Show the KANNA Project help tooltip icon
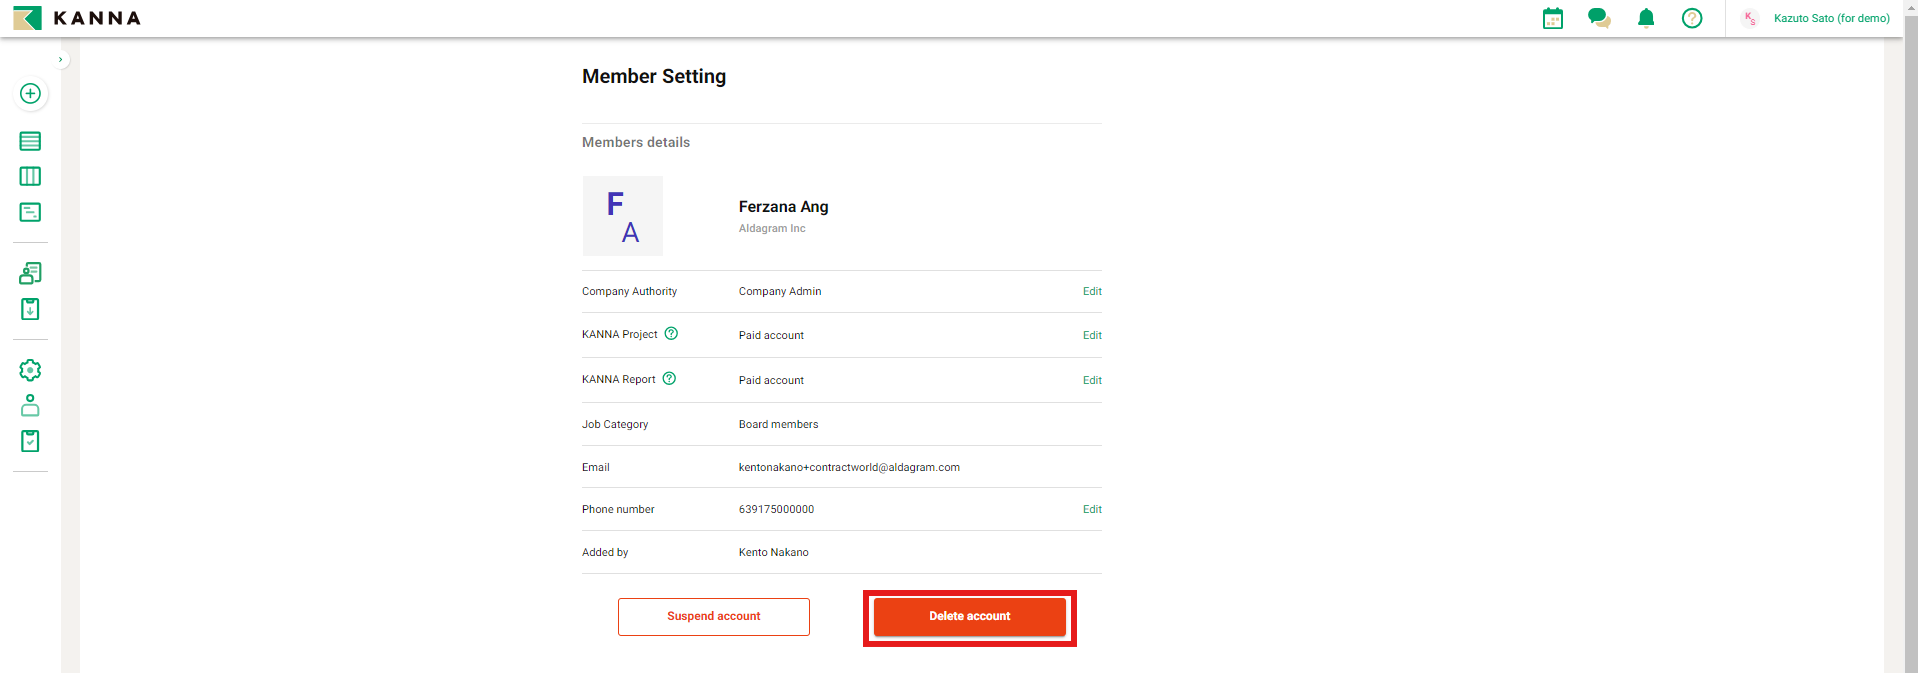 pyautogui.click(x=671, y=334)
